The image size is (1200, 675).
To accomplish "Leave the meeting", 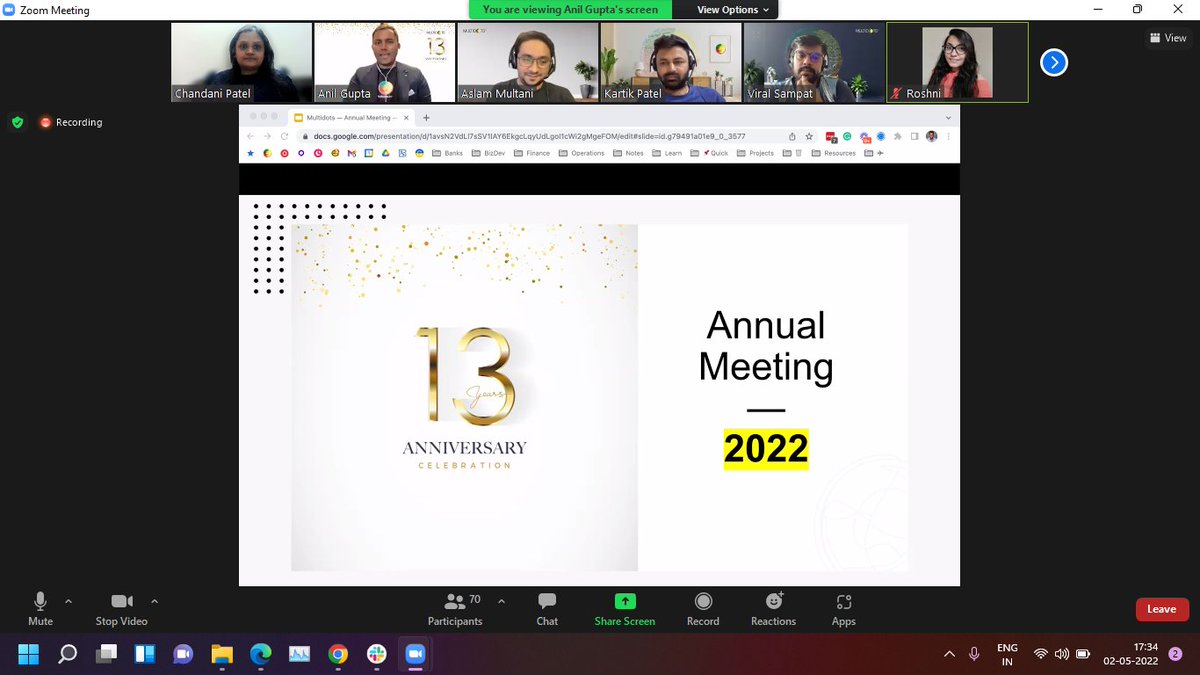I will pyautogui.click(x=1161, y=609).
